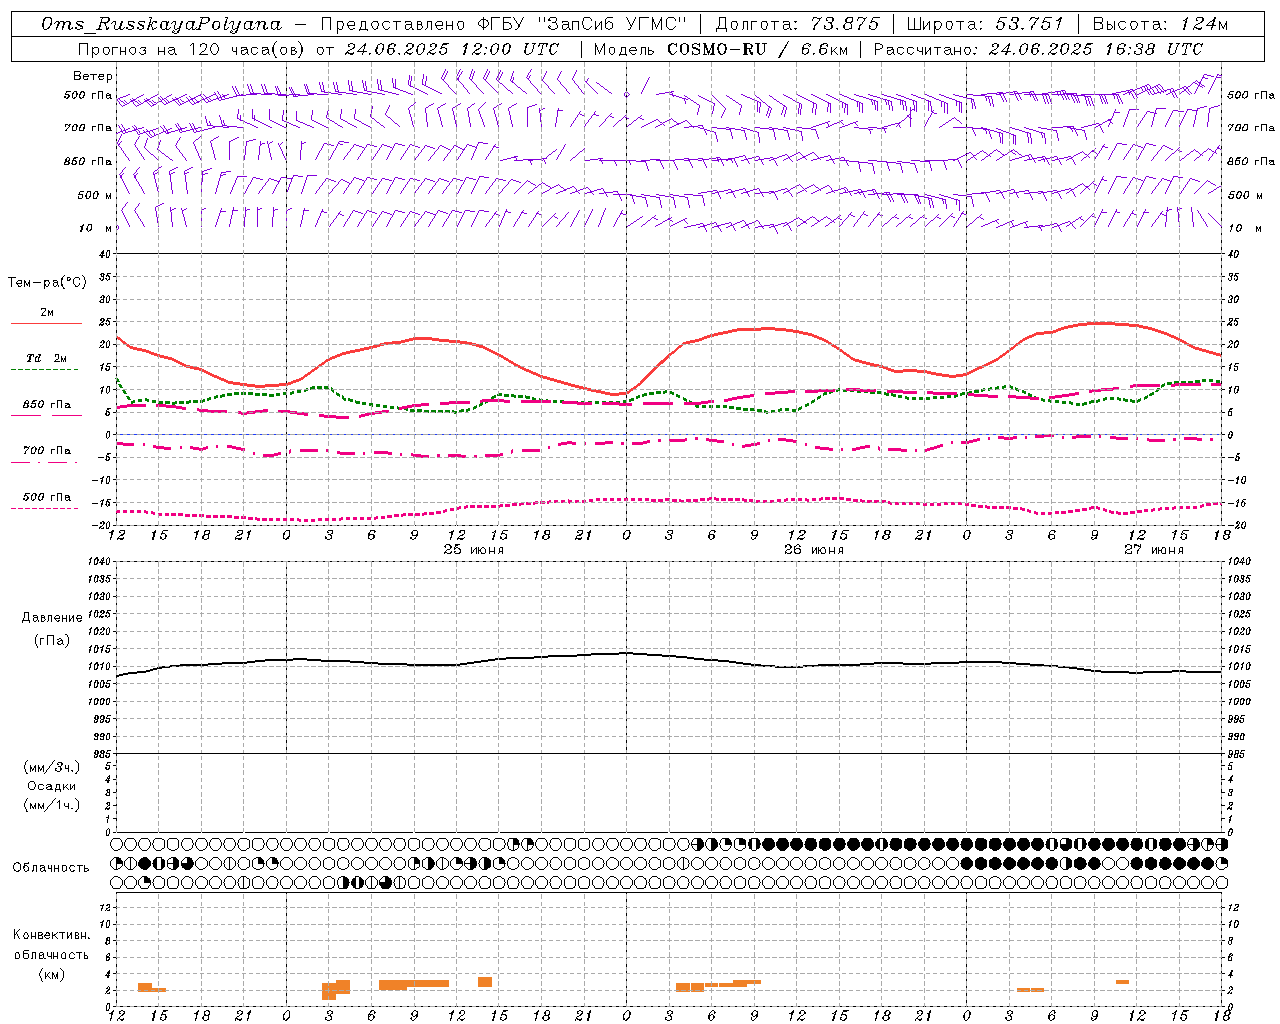Click the model name 'COSMO-RU / 6.6км'
This screenshot has height=1024, width=1280.
tap(756, 49)
